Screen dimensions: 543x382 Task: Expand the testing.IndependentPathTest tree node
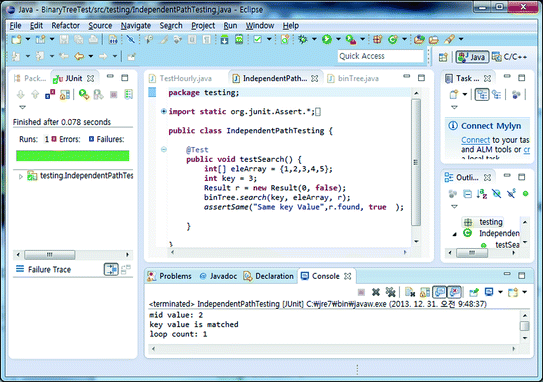(21, 177)
